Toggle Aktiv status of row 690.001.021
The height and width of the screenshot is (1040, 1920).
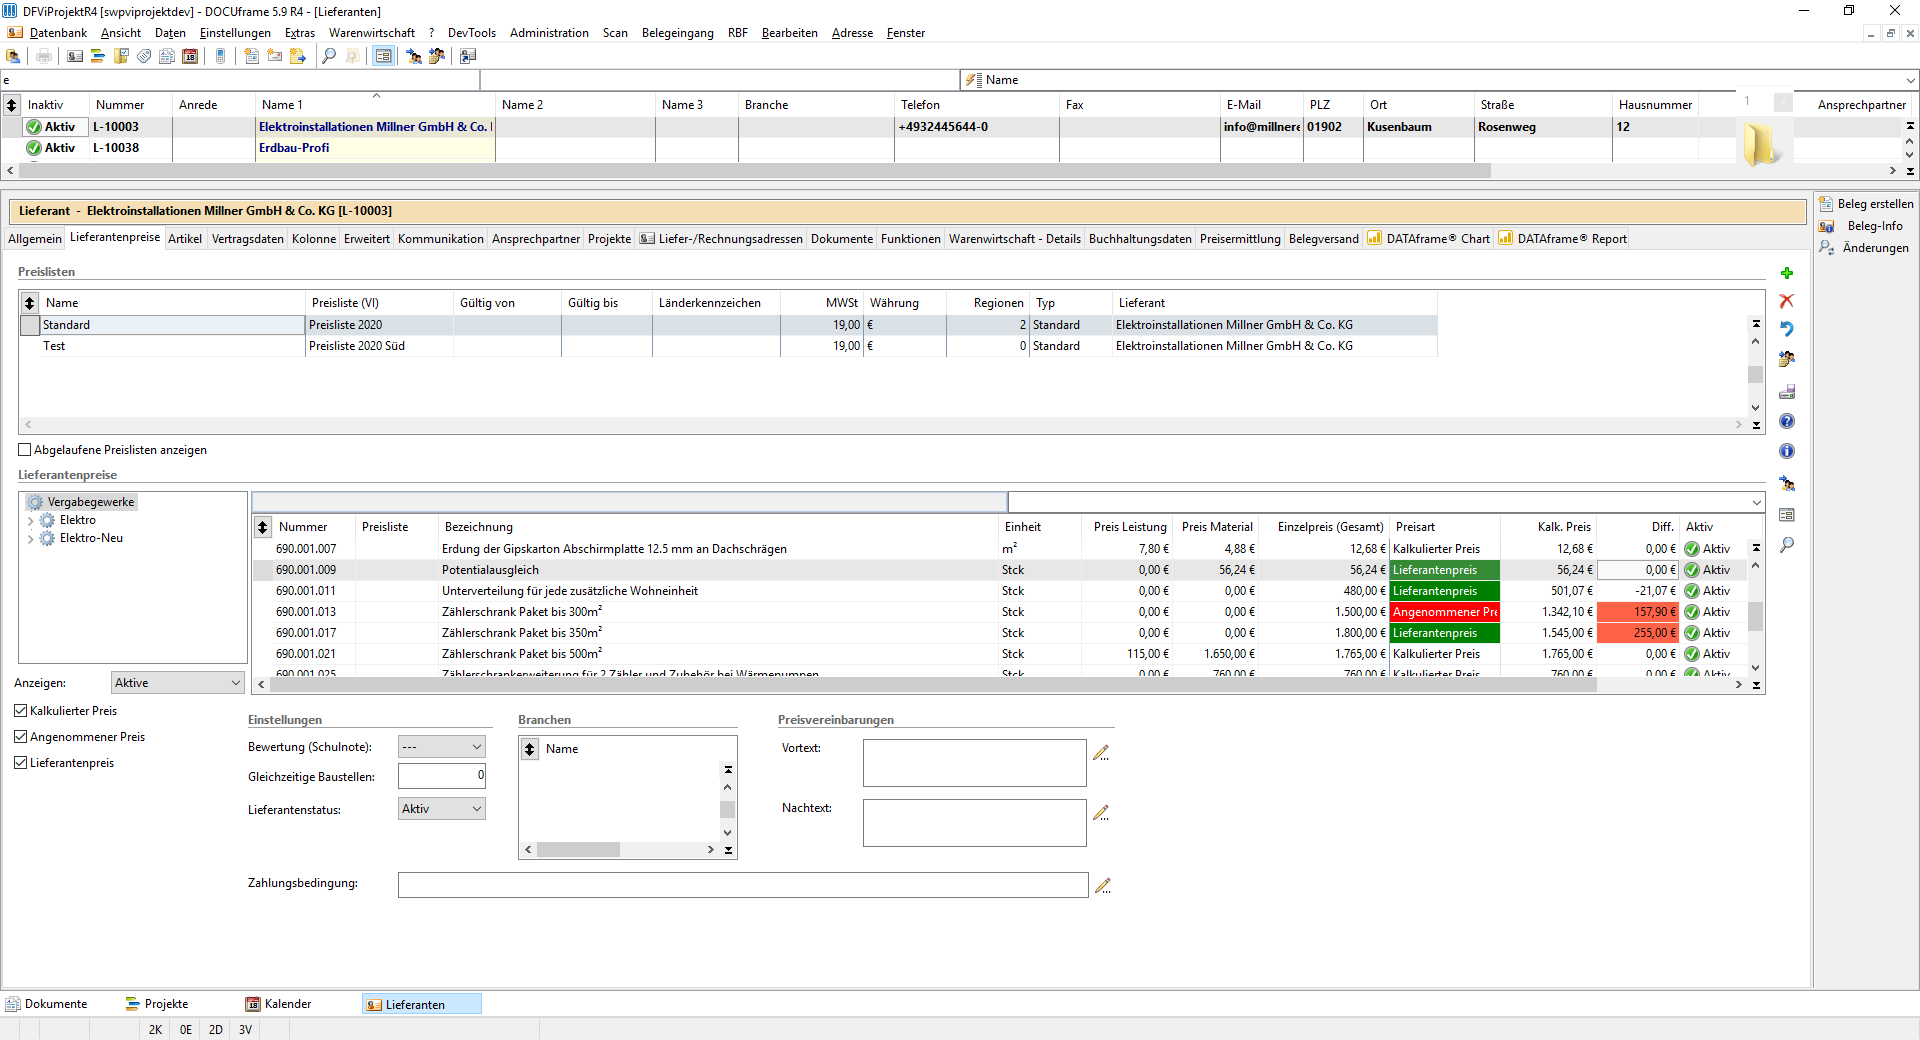[1692, 654]
